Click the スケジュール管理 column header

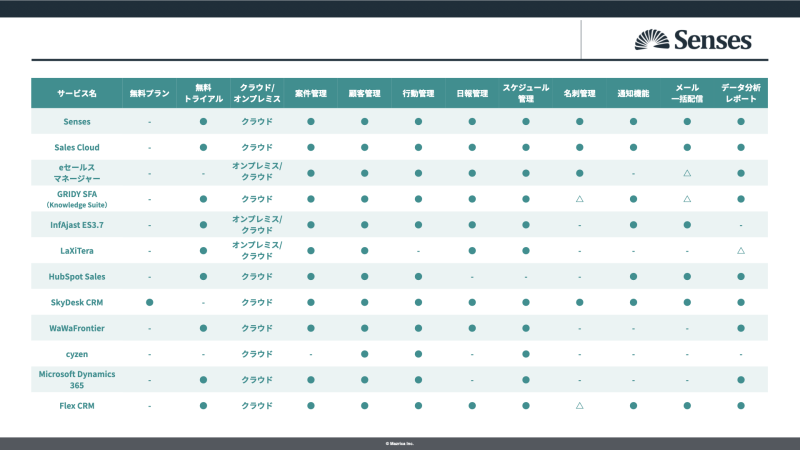[x=526, y=93]
